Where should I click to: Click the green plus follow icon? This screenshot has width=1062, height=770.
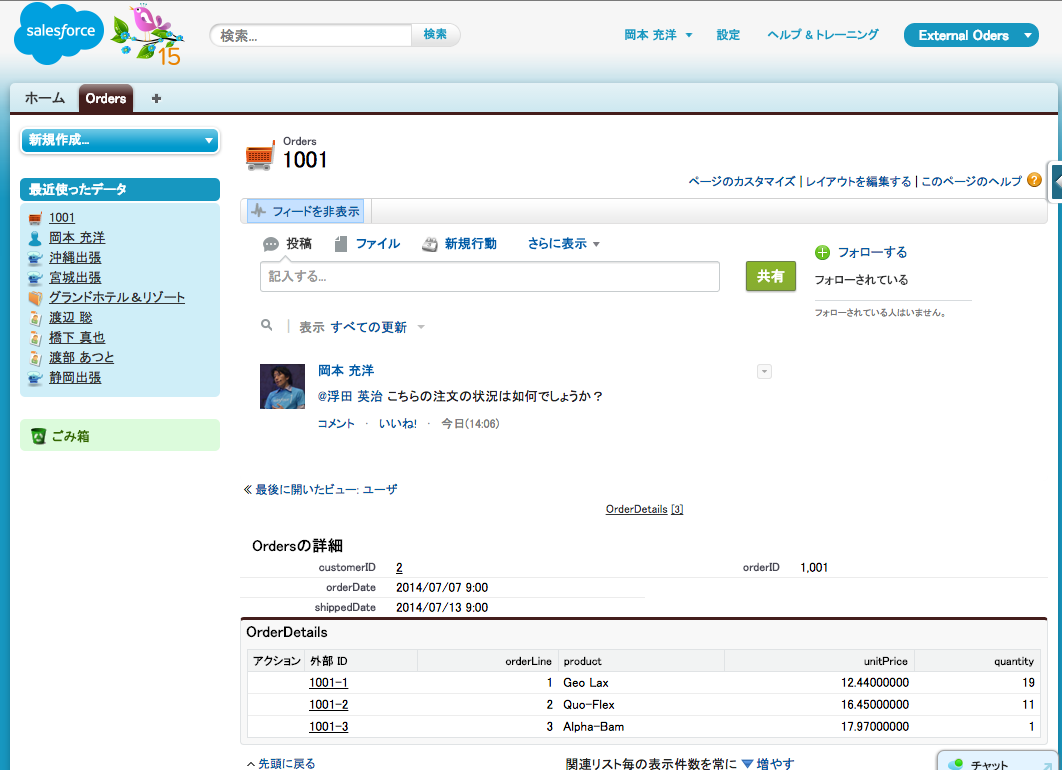(x=822, y=253)
